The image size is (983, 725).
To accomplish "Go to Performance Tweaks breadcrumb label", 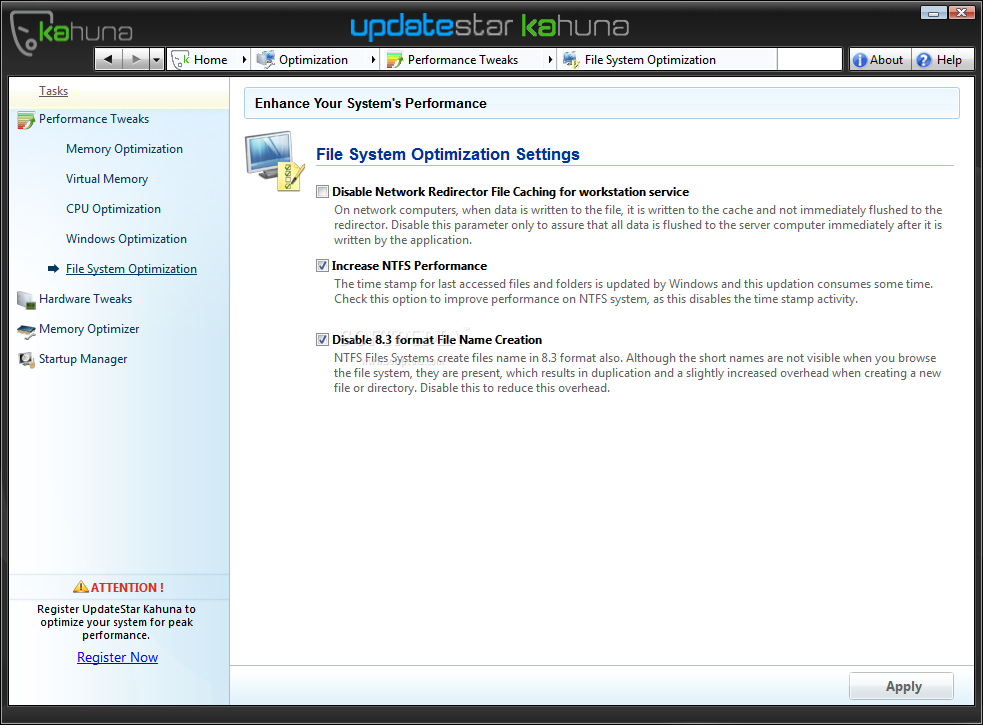I will (463, 60).
